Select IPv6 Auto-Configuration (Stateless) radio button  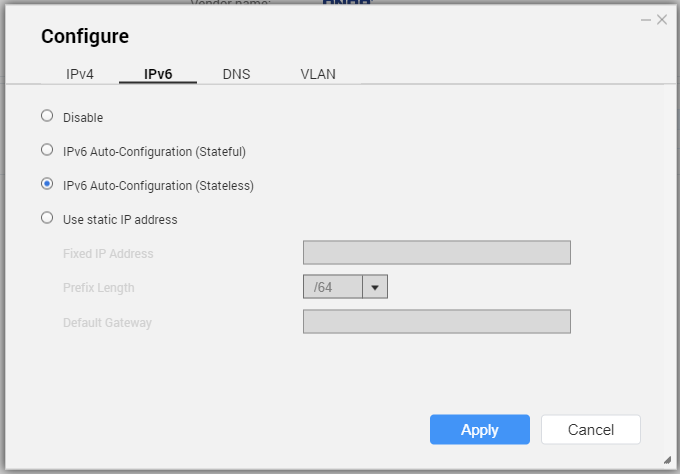[47, 184]
